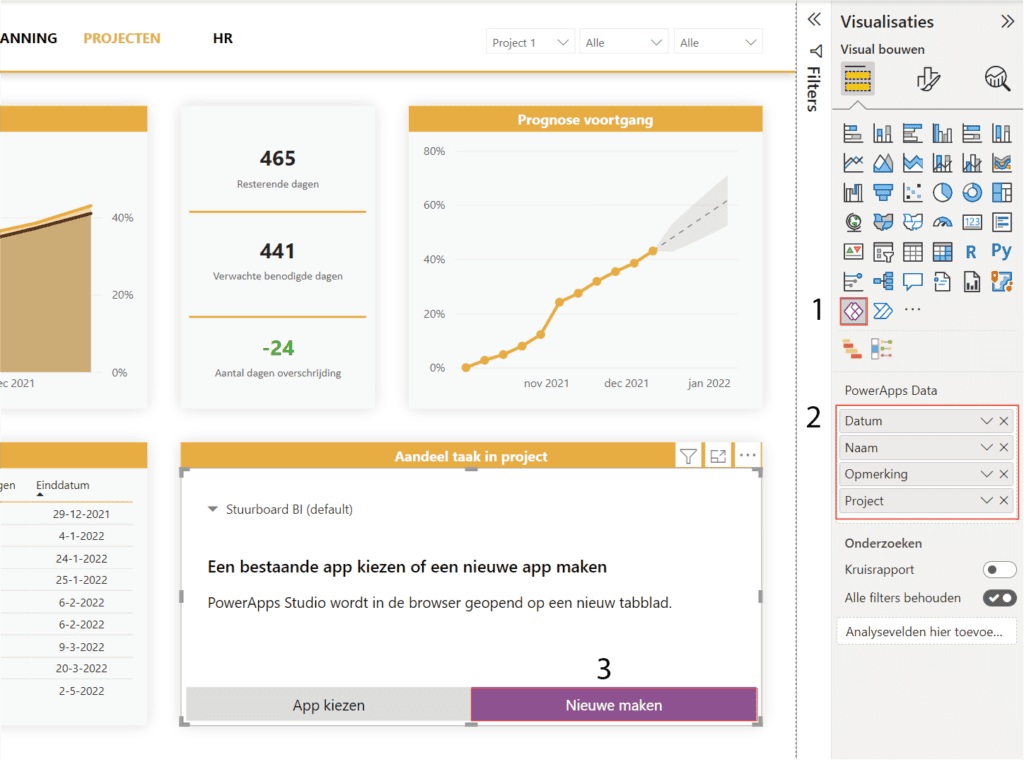Select the Power Apps visual icon
Image resolution: width=1024 pixels, height=760 pixels.
(x=853, y=311)
